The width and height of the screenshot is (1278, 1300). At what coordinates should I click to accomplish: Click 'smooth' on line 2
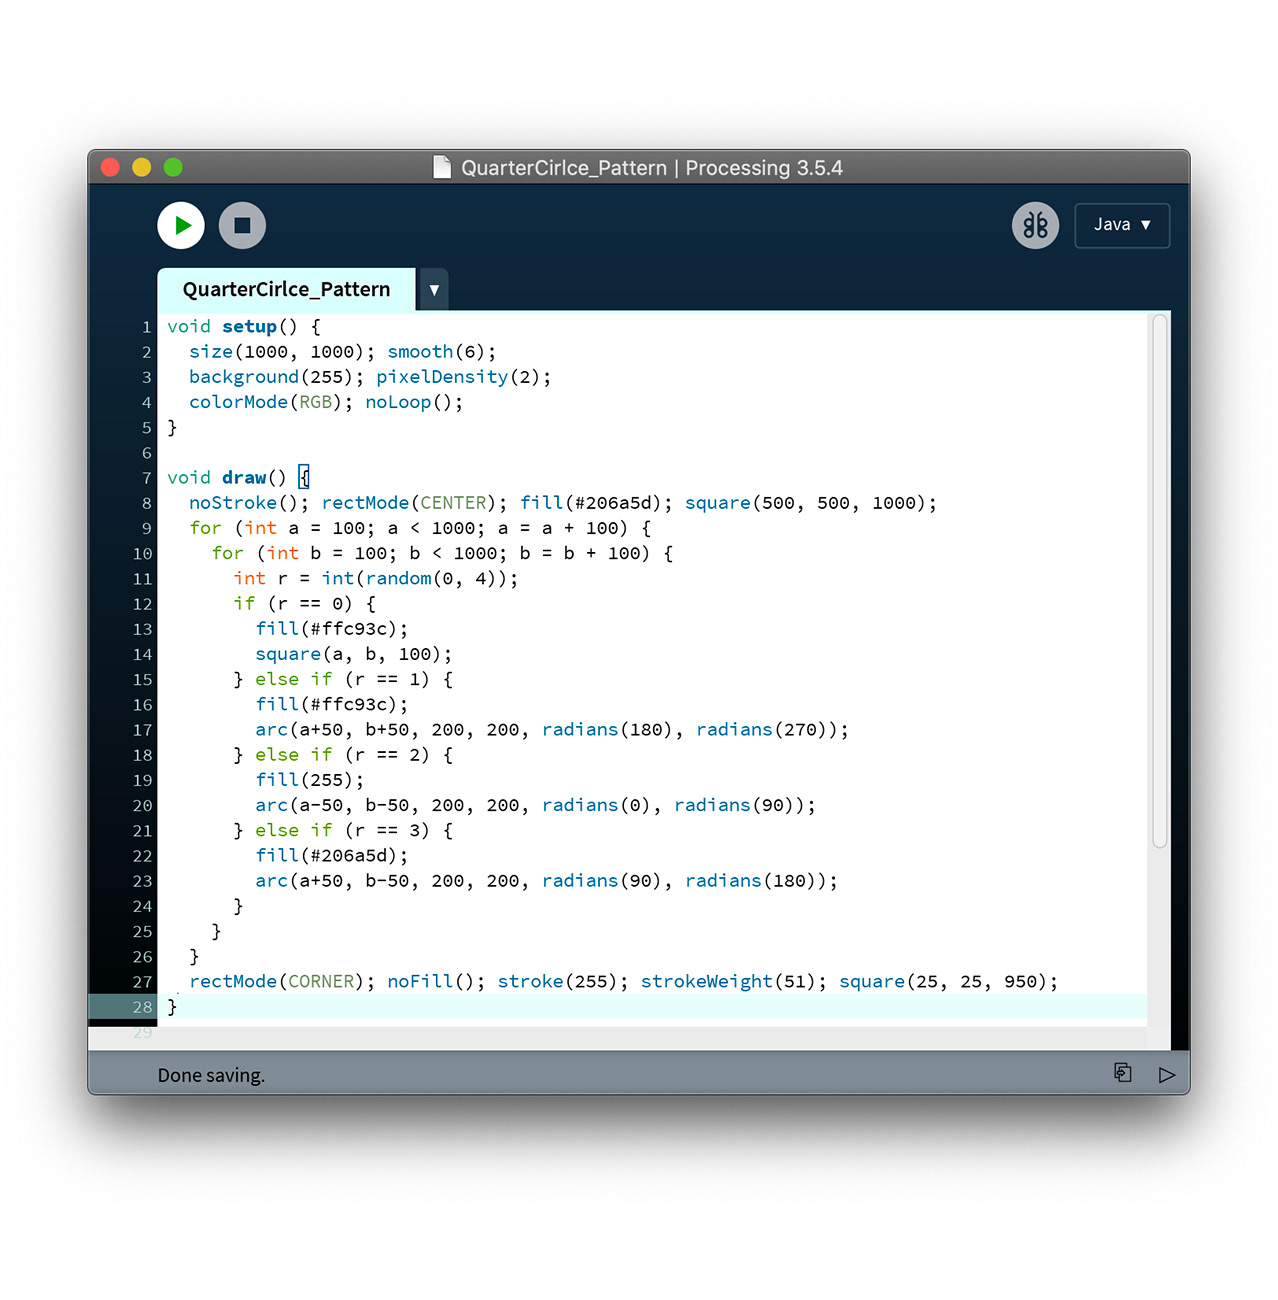pos(420,352)
